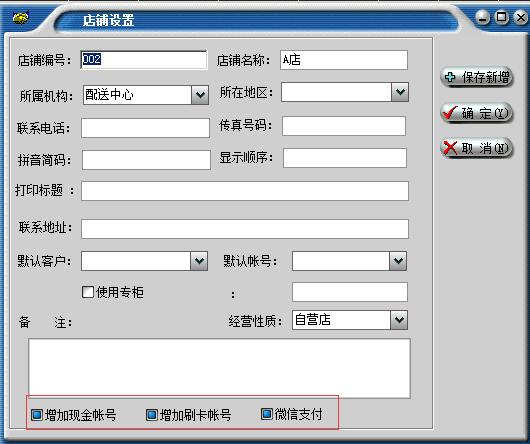The width and height of the screenshot is (530, 444).
Task: Click into the 备注 text area
Action: [x=220, y=368]
